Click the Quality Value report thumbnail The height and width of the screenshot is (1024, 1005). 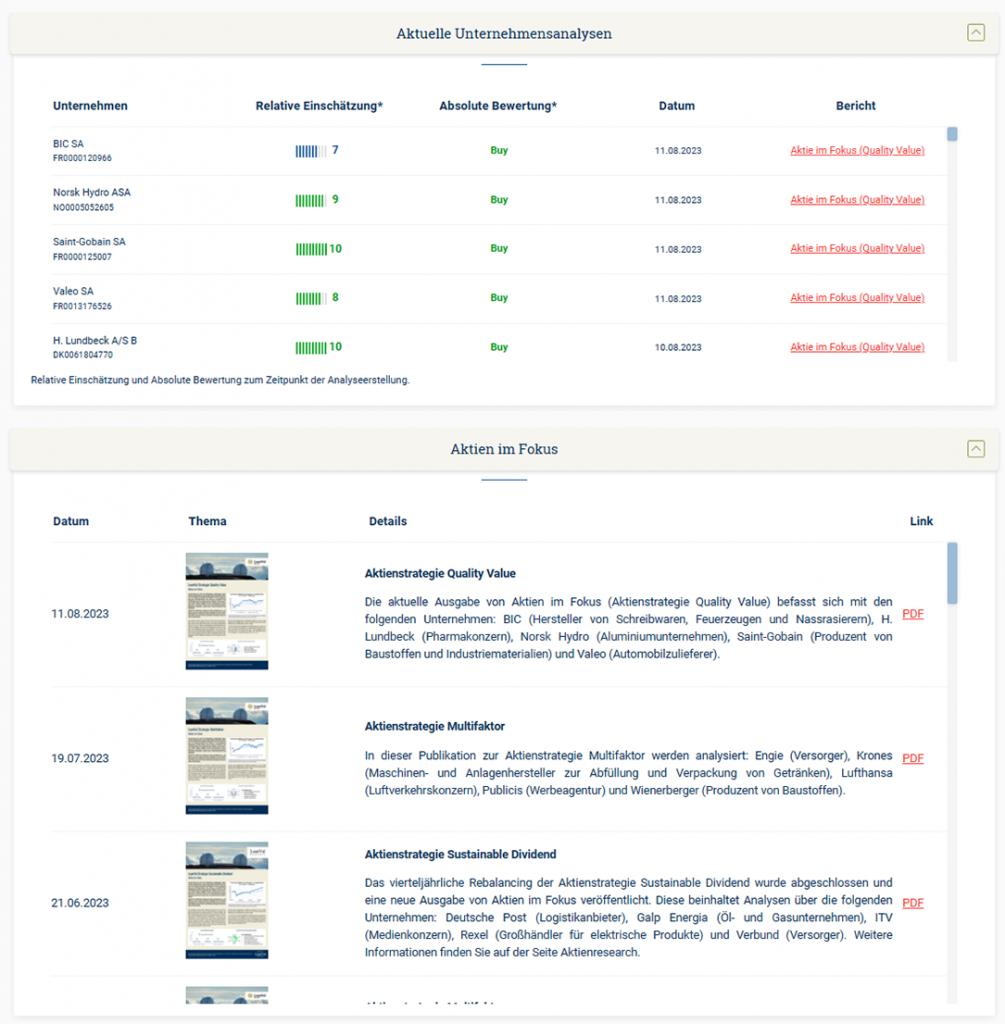(227, 611)
